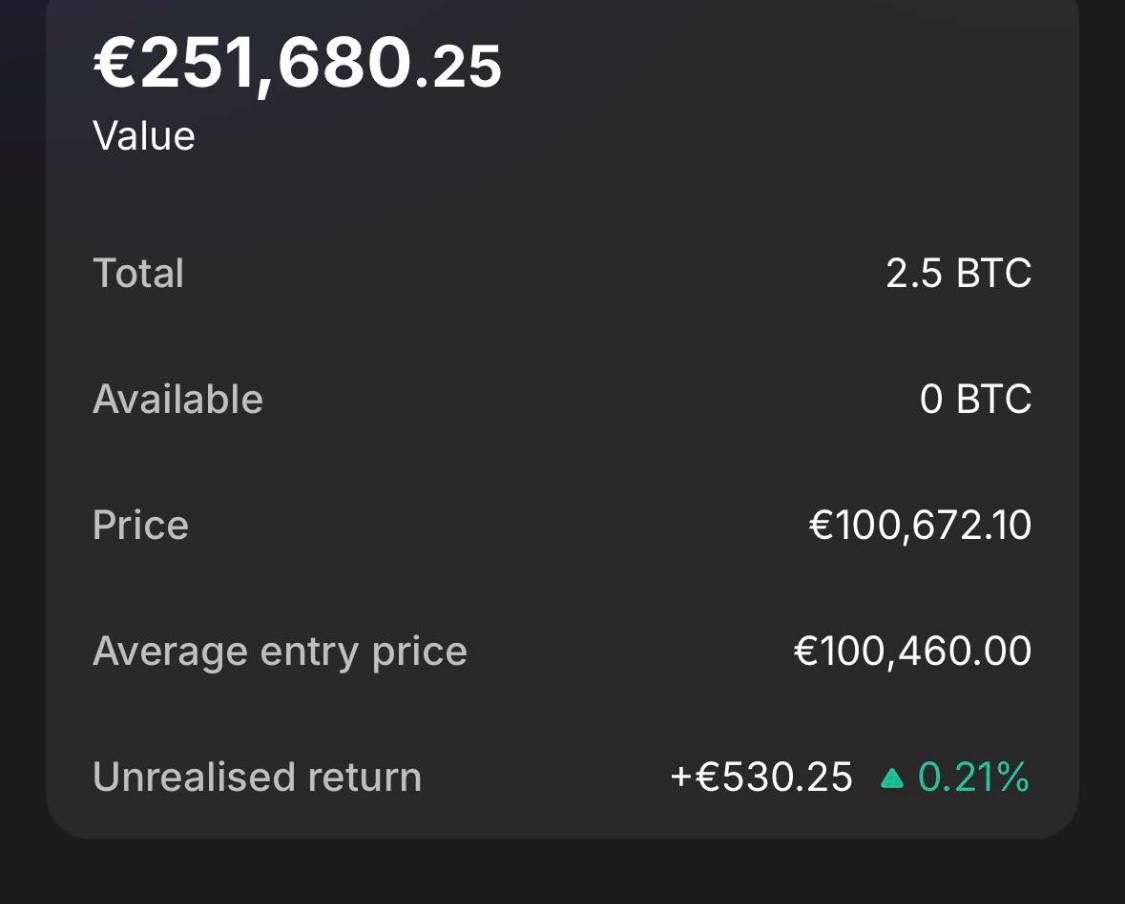Click the Price row label
This screenshot has width=1125, height=904.
[140, 525]
